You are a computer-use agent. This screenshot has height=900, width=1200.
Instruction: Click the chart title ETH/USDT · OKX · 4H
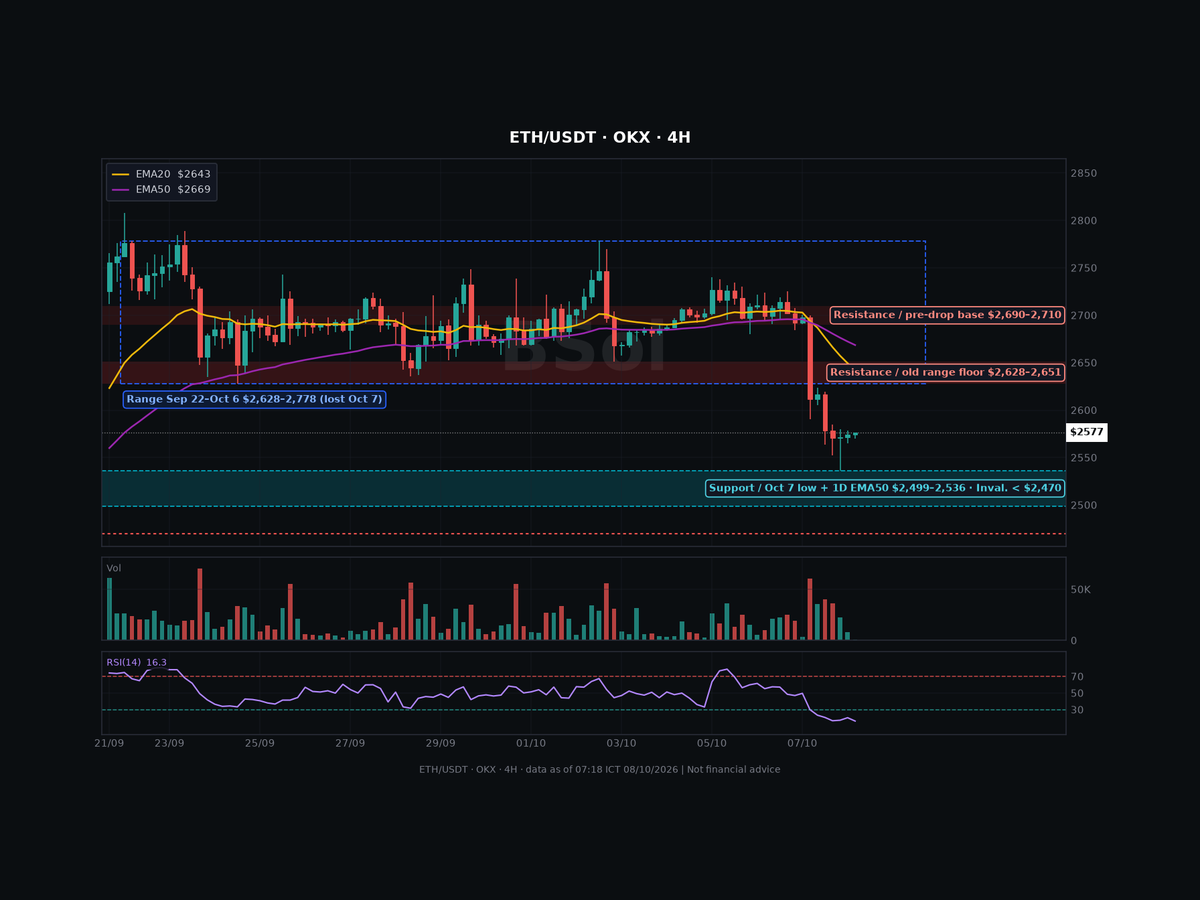pyautogui.click(x=600, y=138)
